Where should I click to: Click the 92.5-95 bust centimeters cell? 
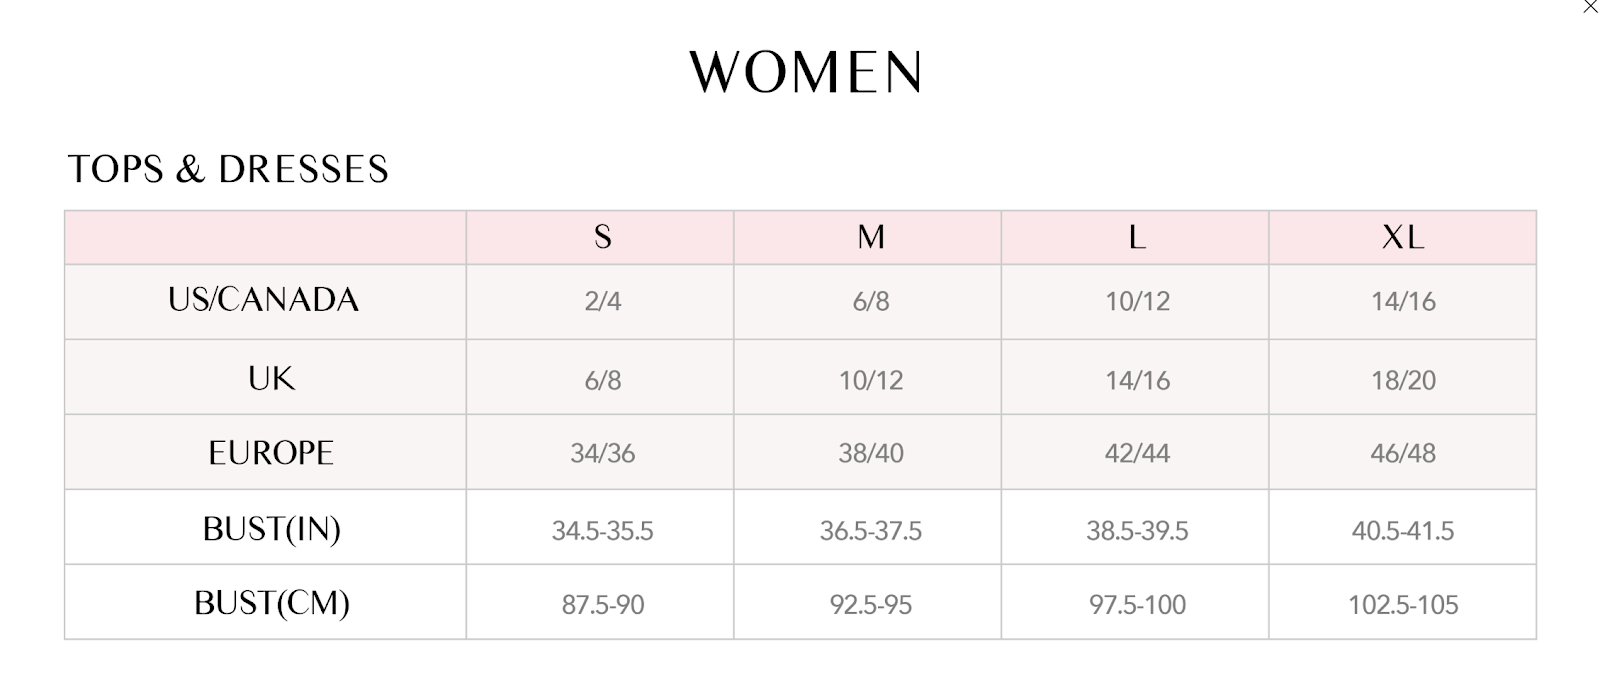(x=870, y=605)
